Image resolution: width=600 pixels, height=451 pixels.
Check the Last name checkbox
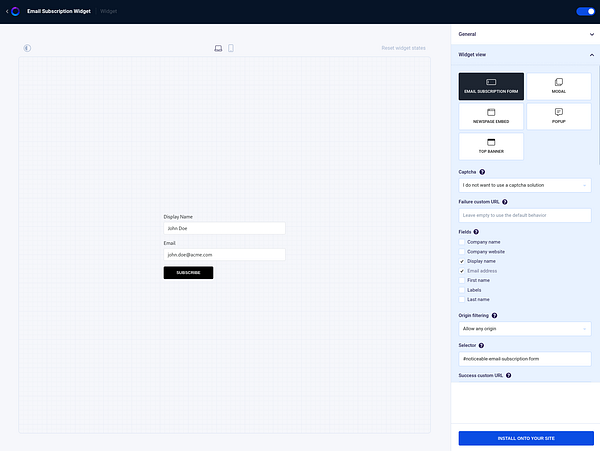click(x=462, y=300)
